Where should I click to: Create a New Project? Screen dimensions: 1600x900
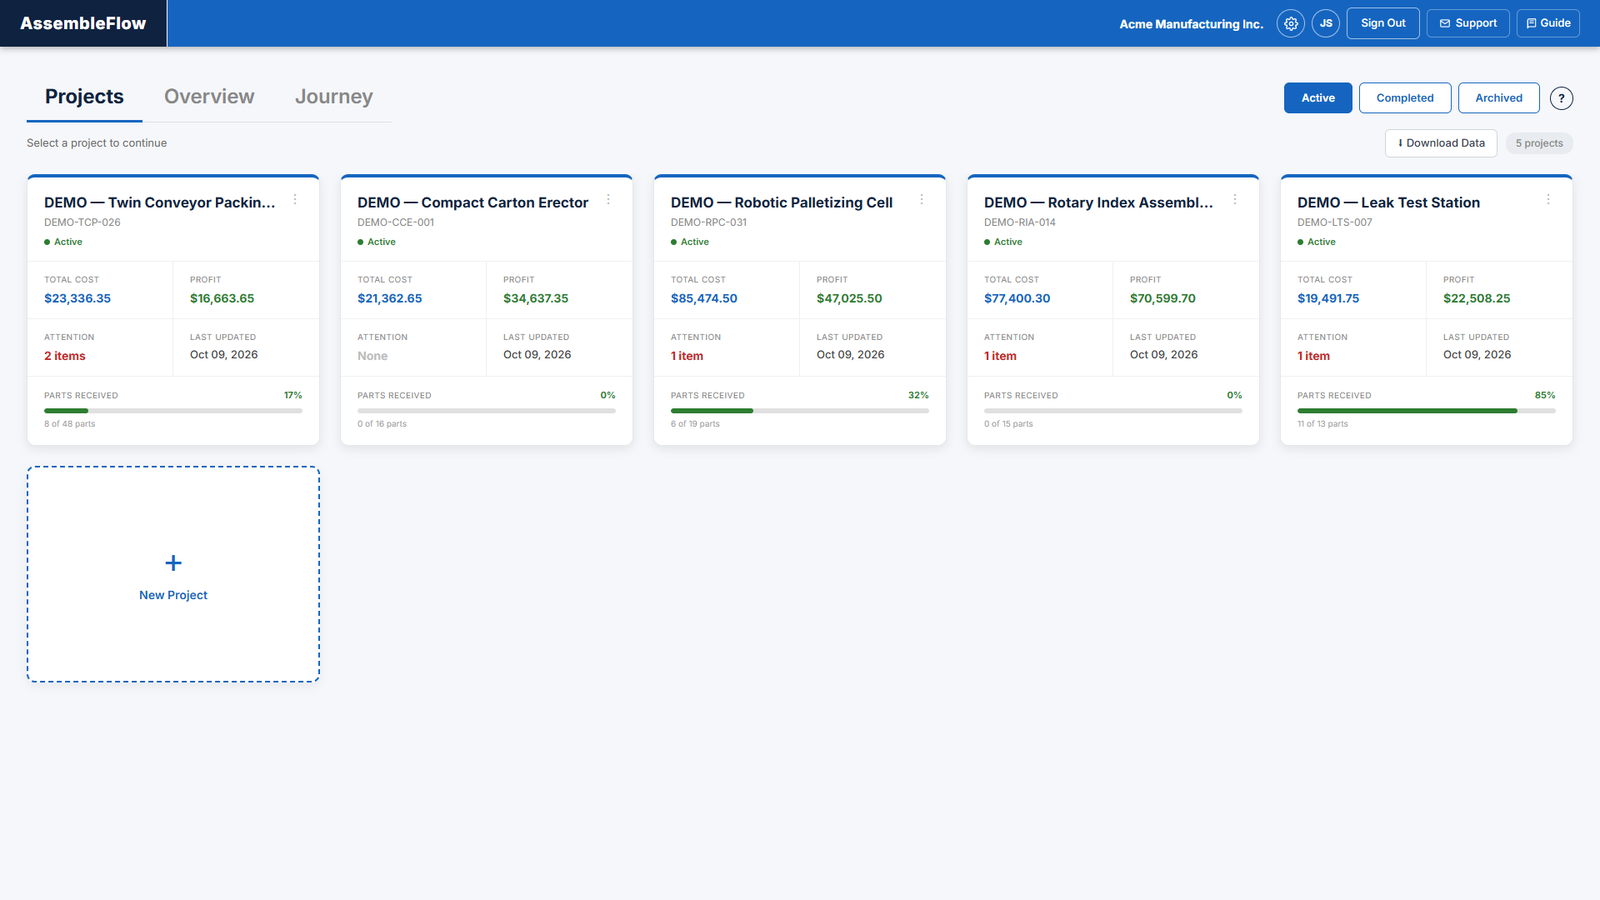click(173, 574)
